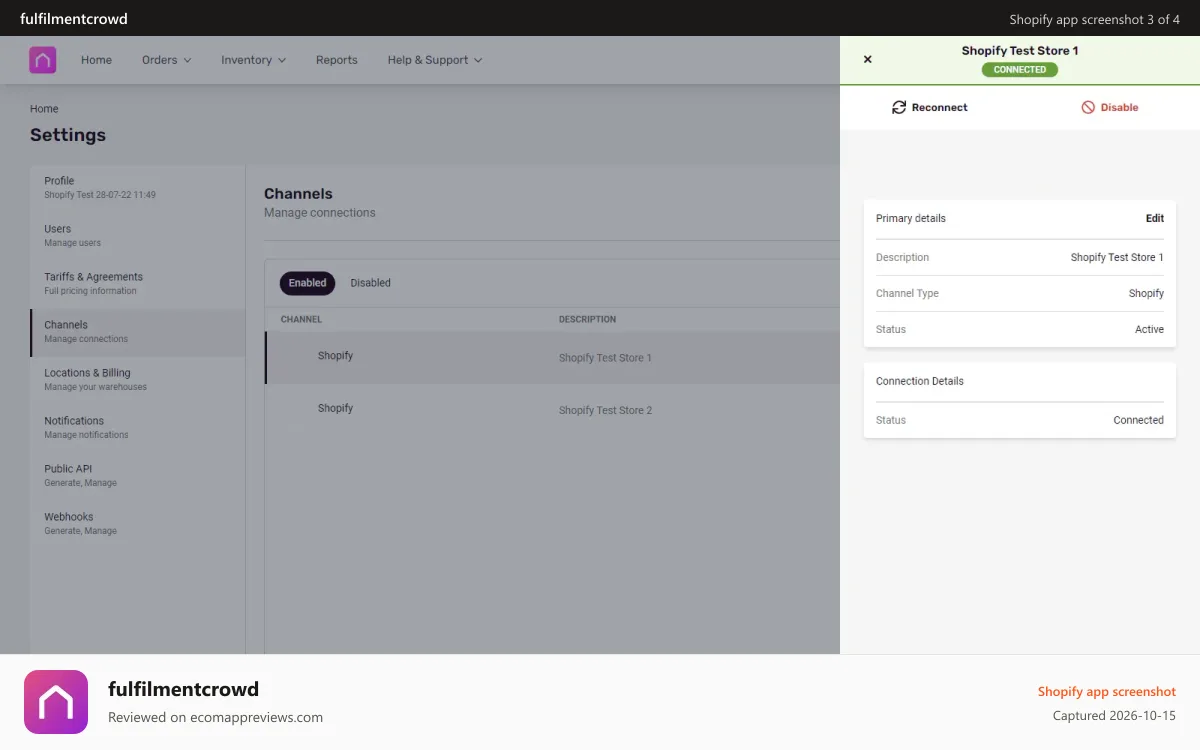Click the Primary details status Active

pyautogui.click(x=1149, y=329)
